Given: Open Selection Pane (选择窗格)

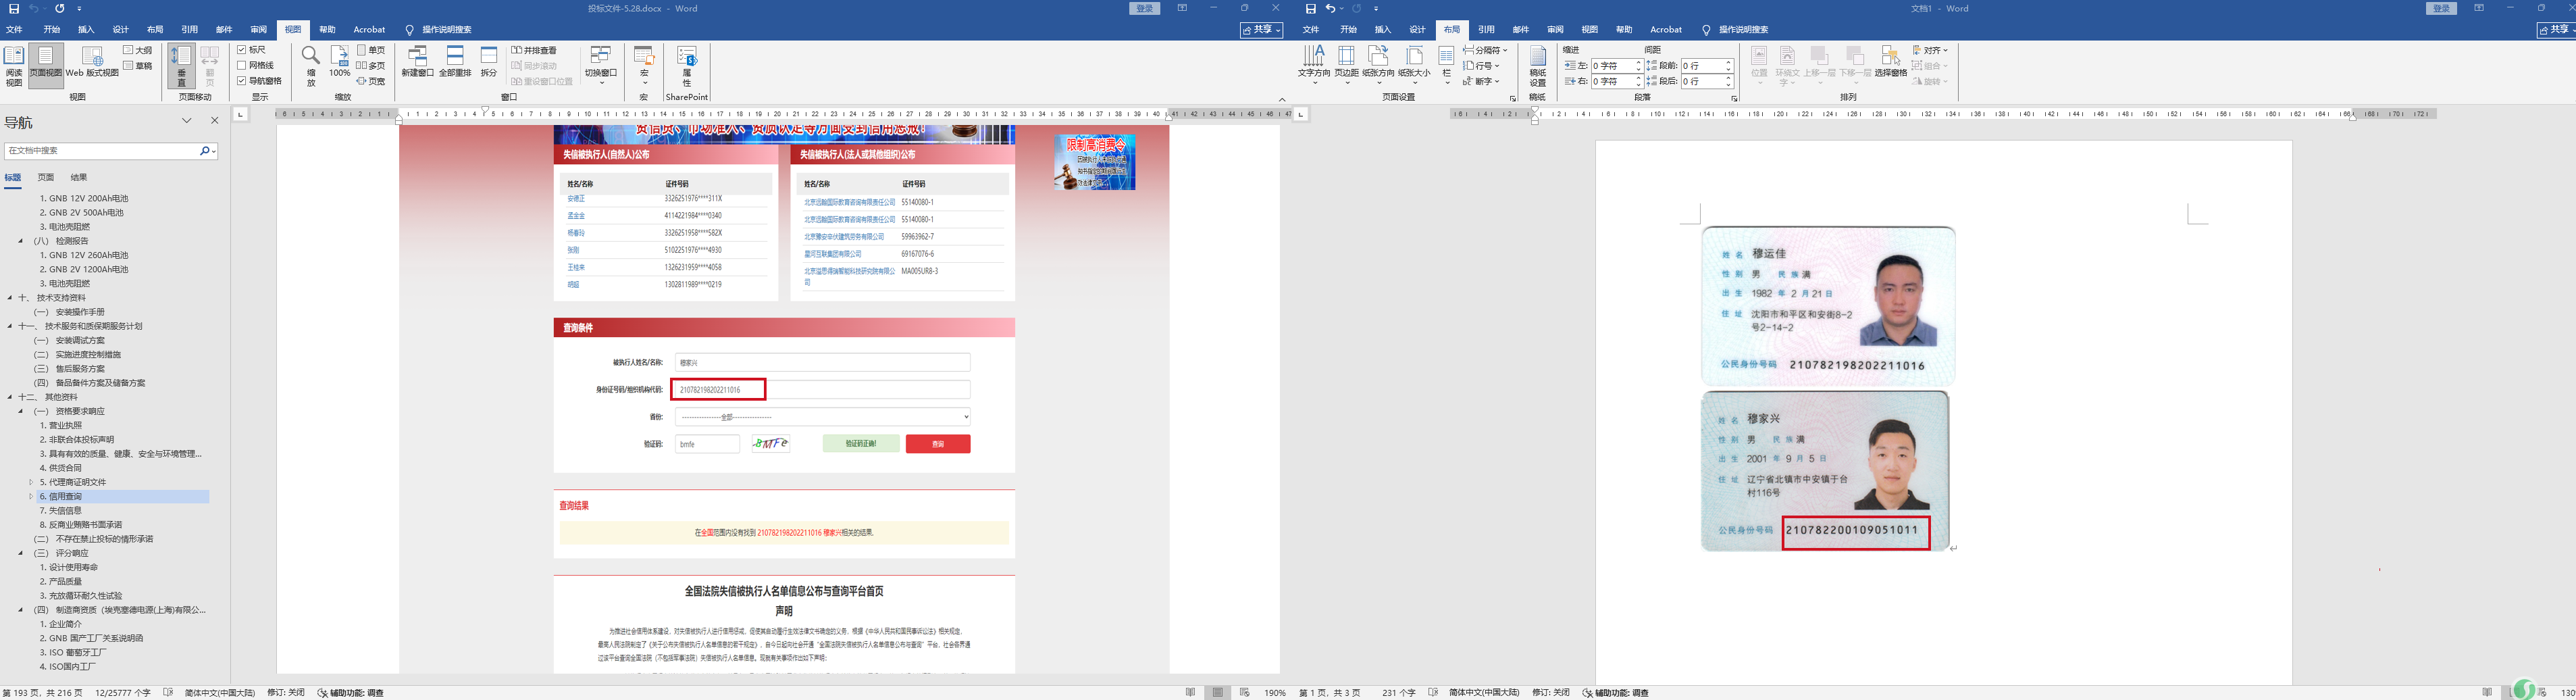Looking at the screenshot, I should tap(1890, 62).
